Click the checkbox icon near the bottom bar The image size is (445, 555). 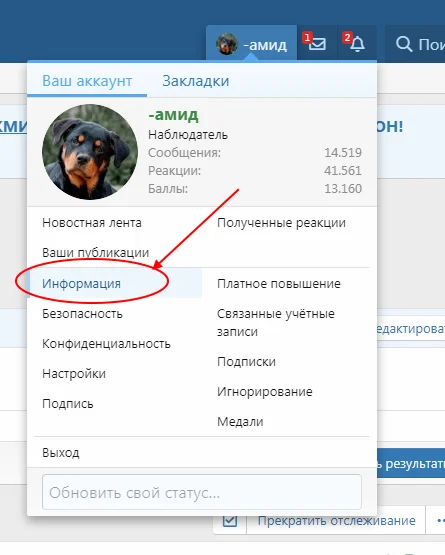point(230,521)
